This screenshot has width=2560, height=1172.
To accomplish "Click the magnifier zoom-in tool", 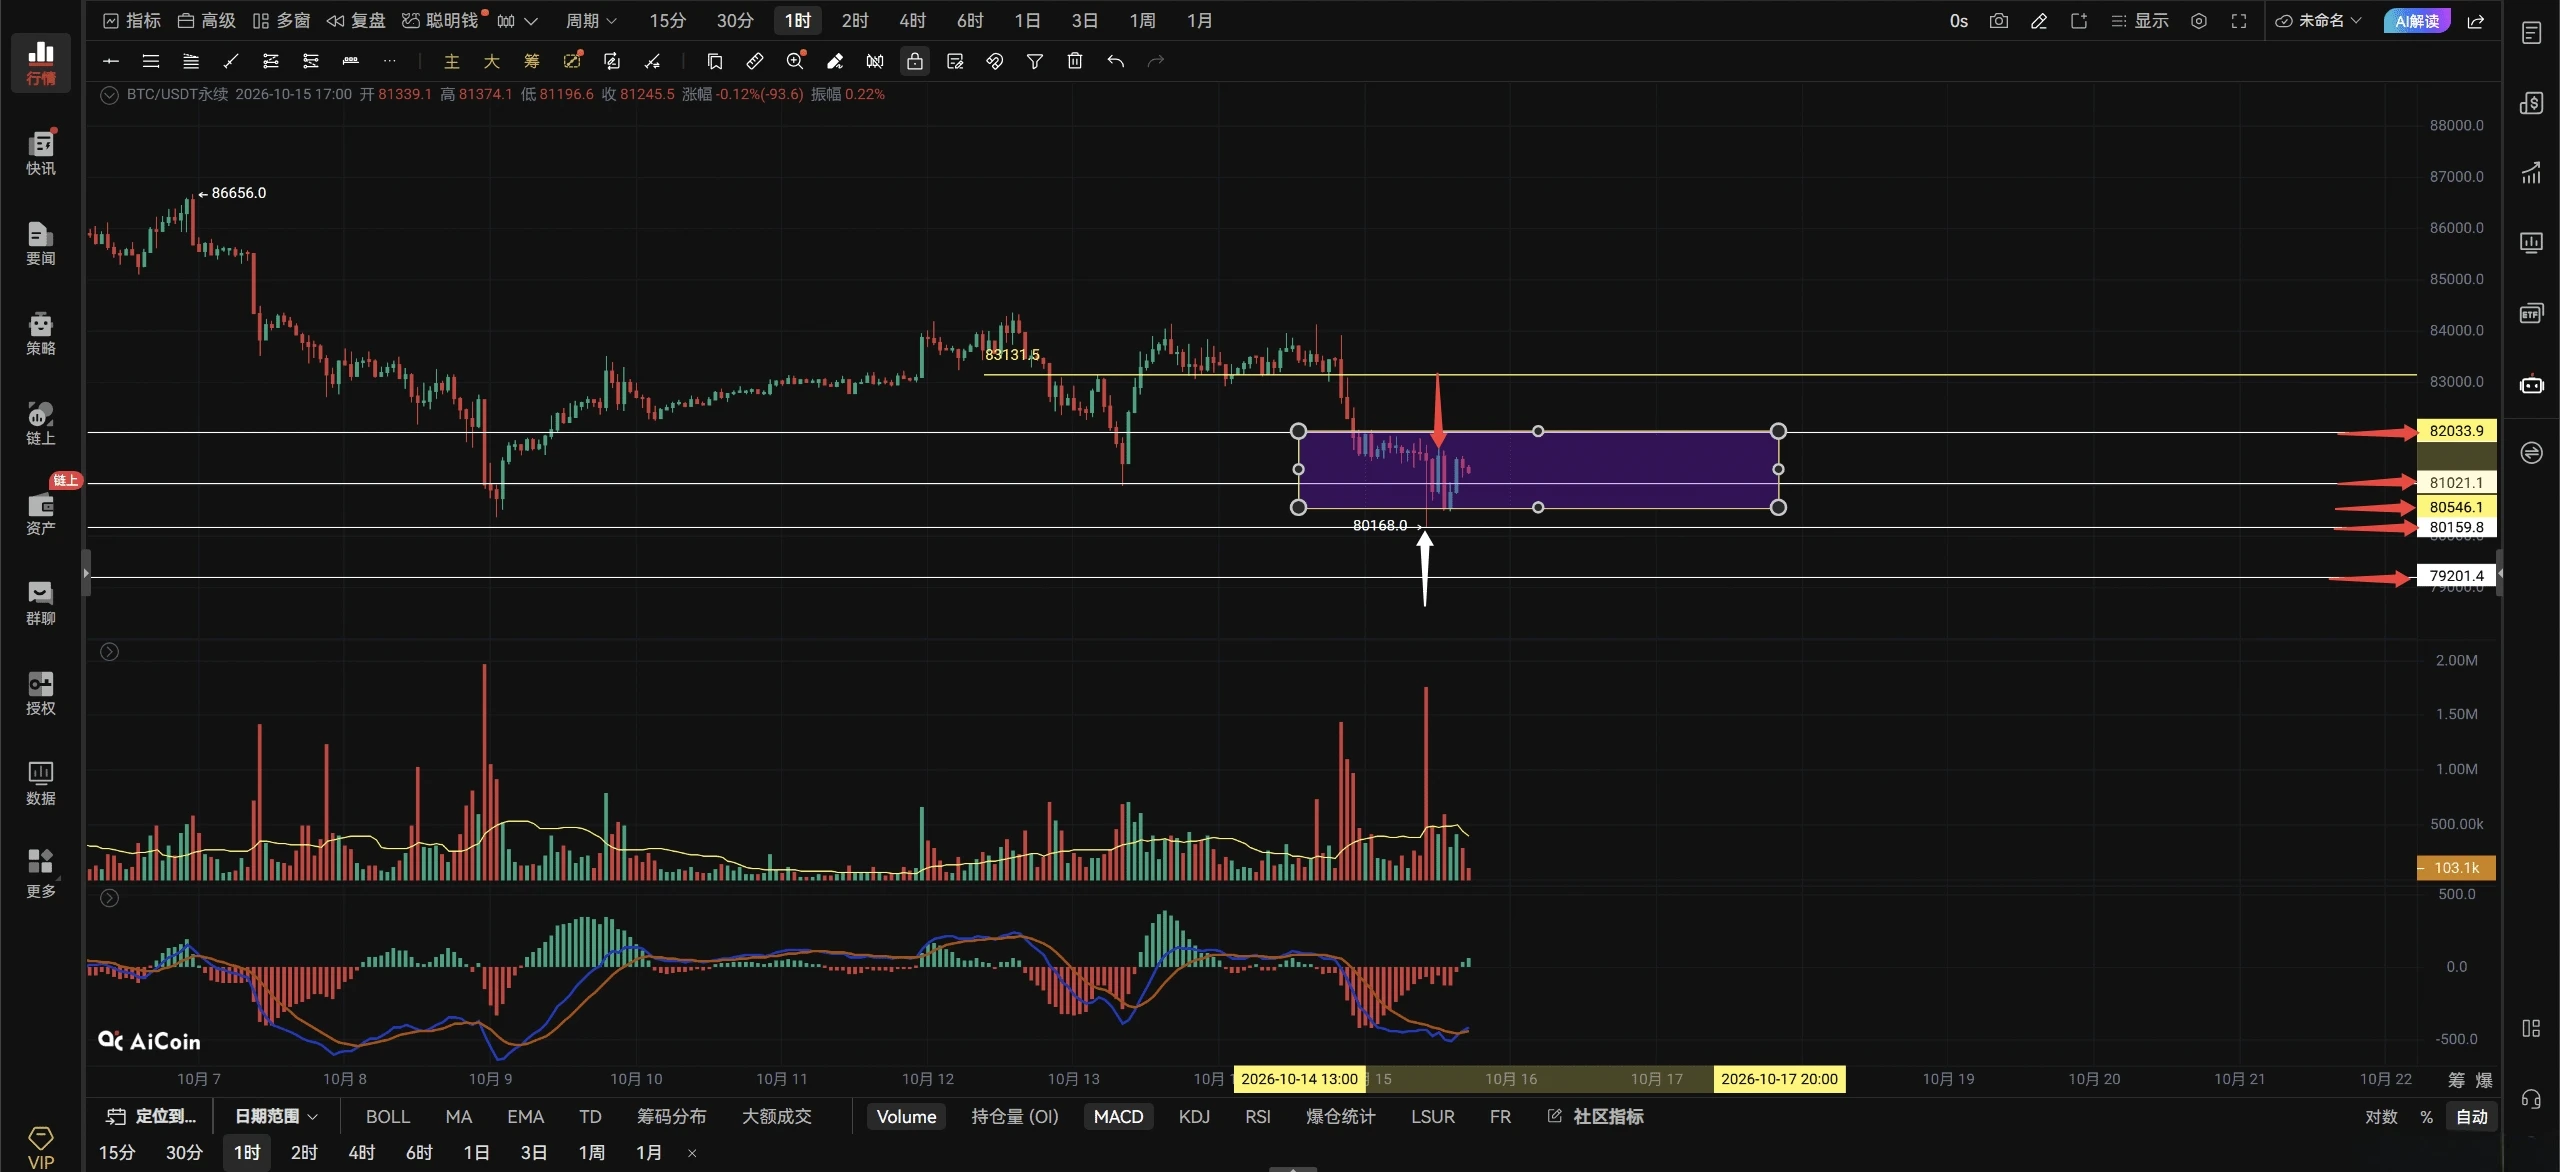I will click(x=795, y=62).
